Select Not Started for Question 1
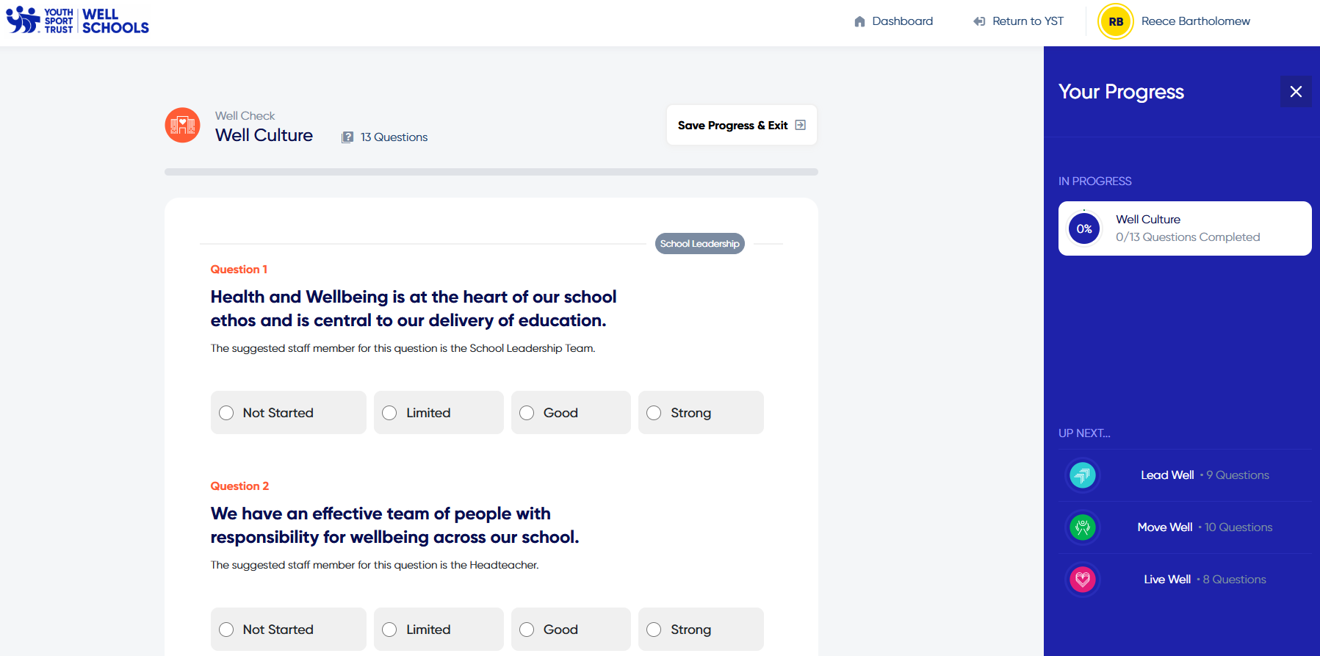This screenshot has width=1320, height=656. (288, 412)
